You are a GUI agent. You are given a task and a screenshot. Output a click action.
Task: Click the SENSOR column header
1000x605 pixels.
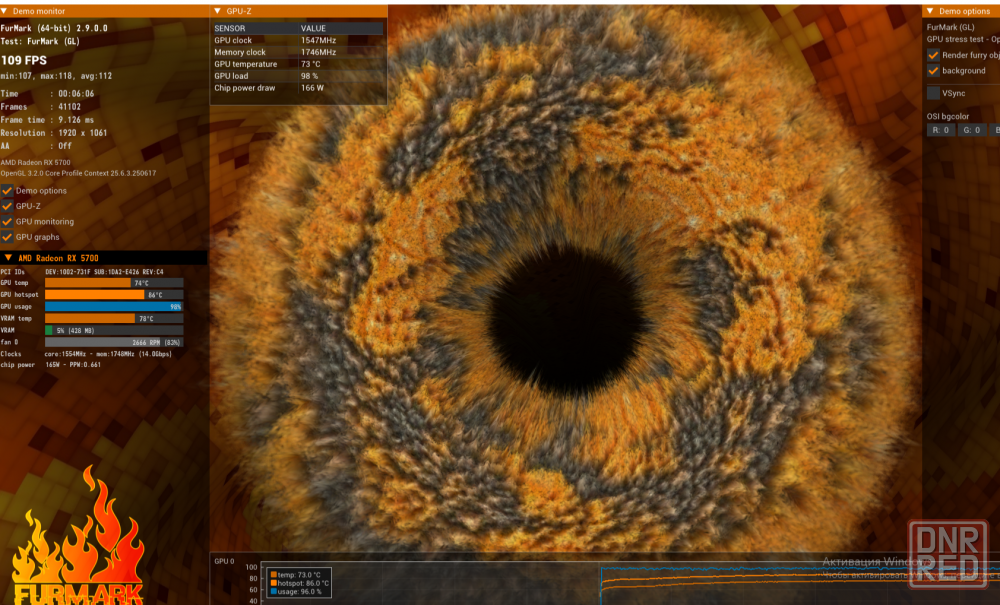[x=230, y=29]
